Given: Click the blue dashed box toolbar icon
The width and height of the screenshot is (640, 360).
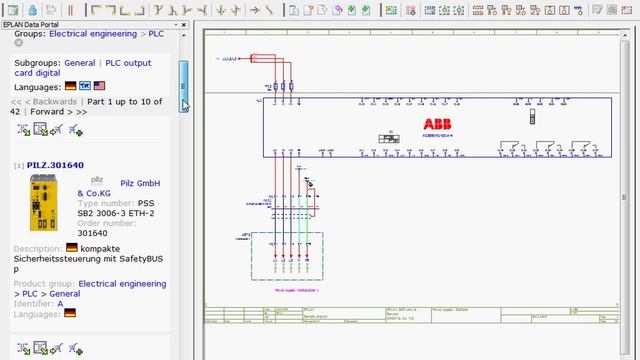Looking at the screenshot, I should (430, 10).
